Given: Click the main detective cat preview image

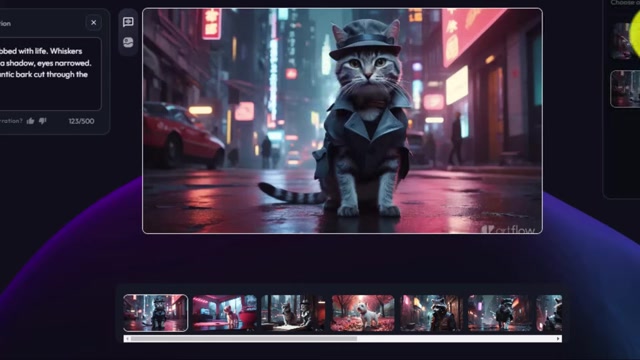Looking at the screenshot, I should 342,121.
